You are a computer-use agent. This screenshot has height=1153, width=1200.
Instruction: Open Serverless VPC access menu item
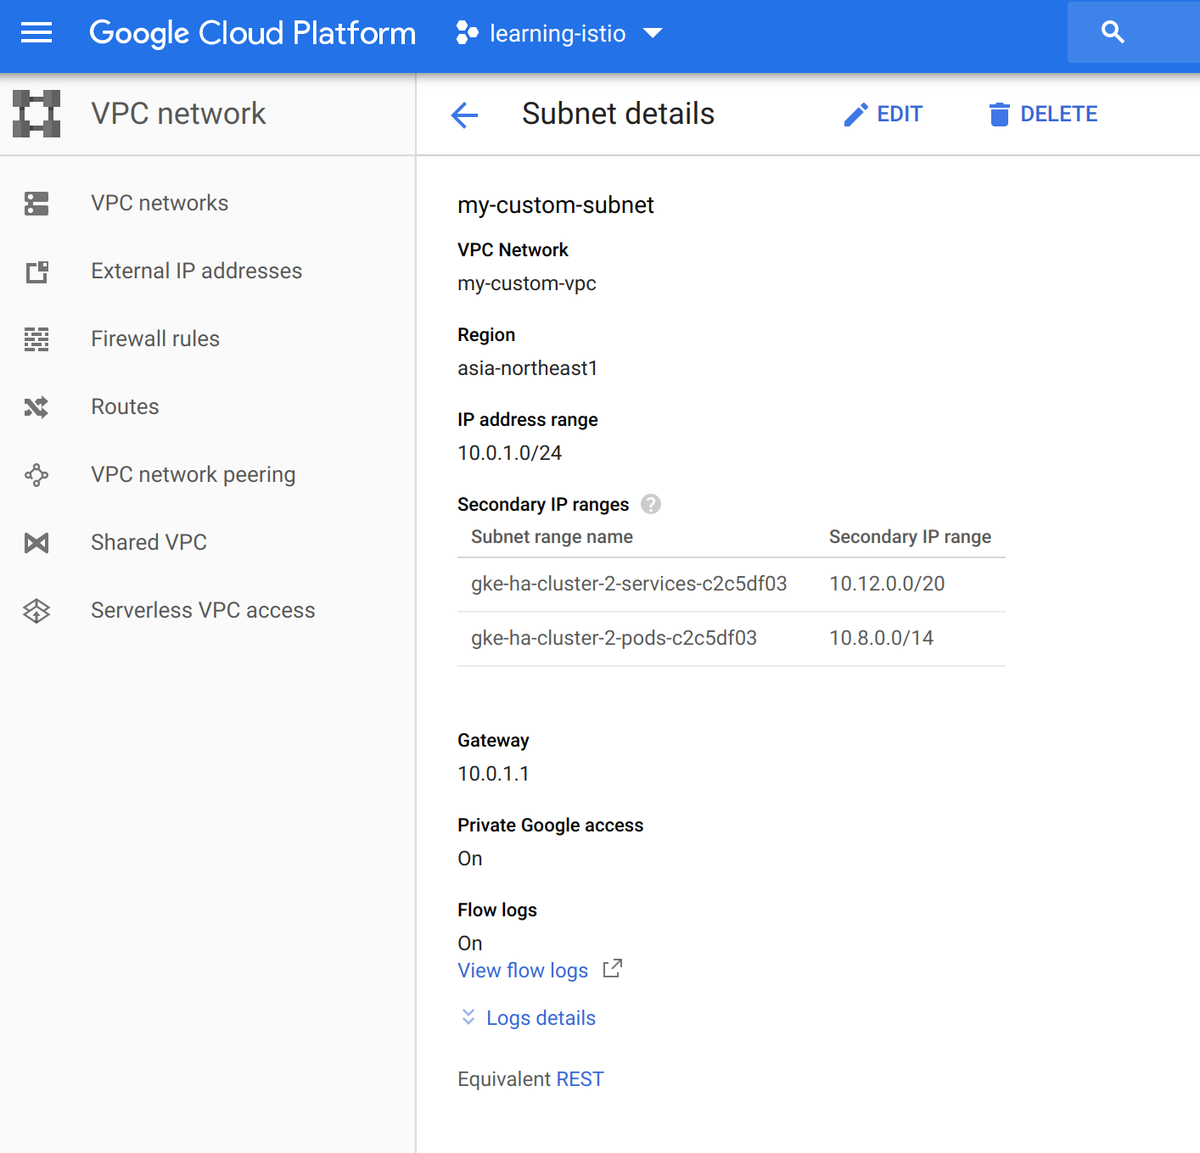pyautogui.click(x=203, y=610)
